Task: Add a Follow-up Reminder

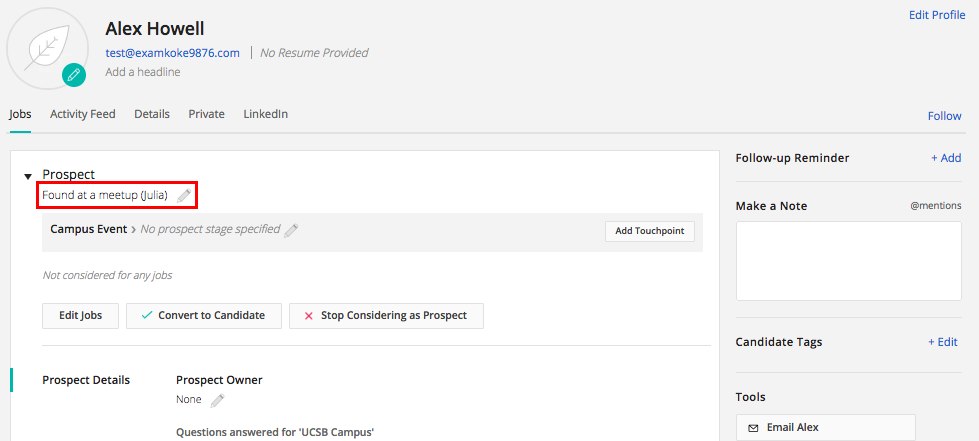Action: (946, 158)
